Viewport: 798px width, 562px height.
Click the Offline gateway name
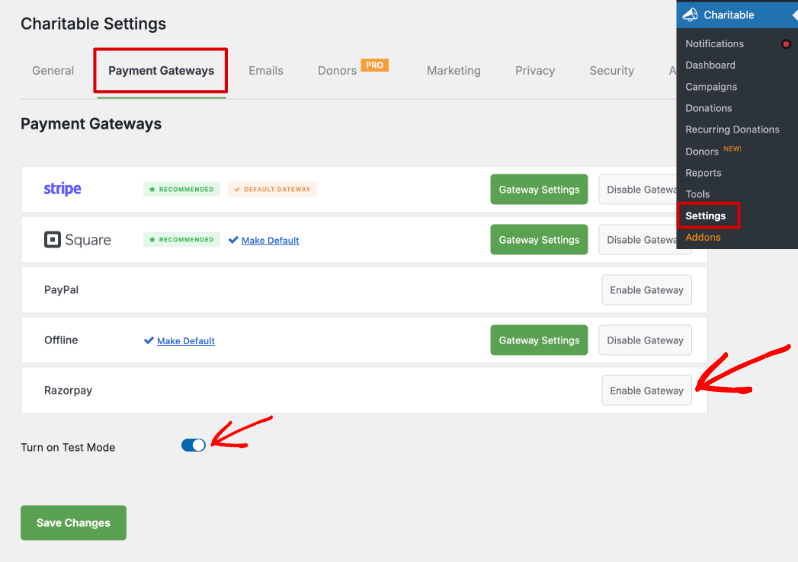(61, 340)
